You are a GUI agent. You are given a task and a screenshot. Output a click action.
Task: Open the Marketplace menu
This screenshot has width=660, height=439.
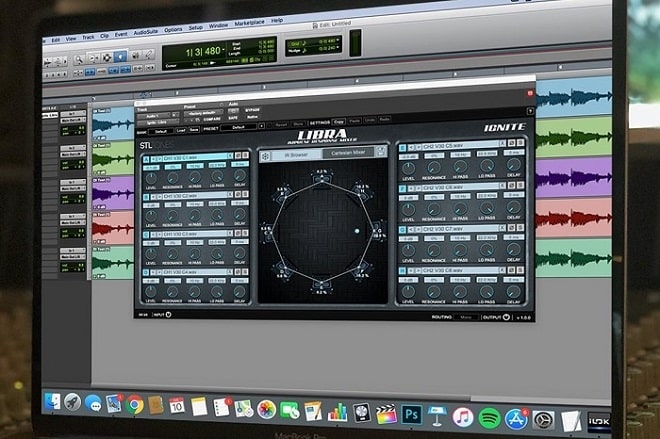(x=249, y=23)
